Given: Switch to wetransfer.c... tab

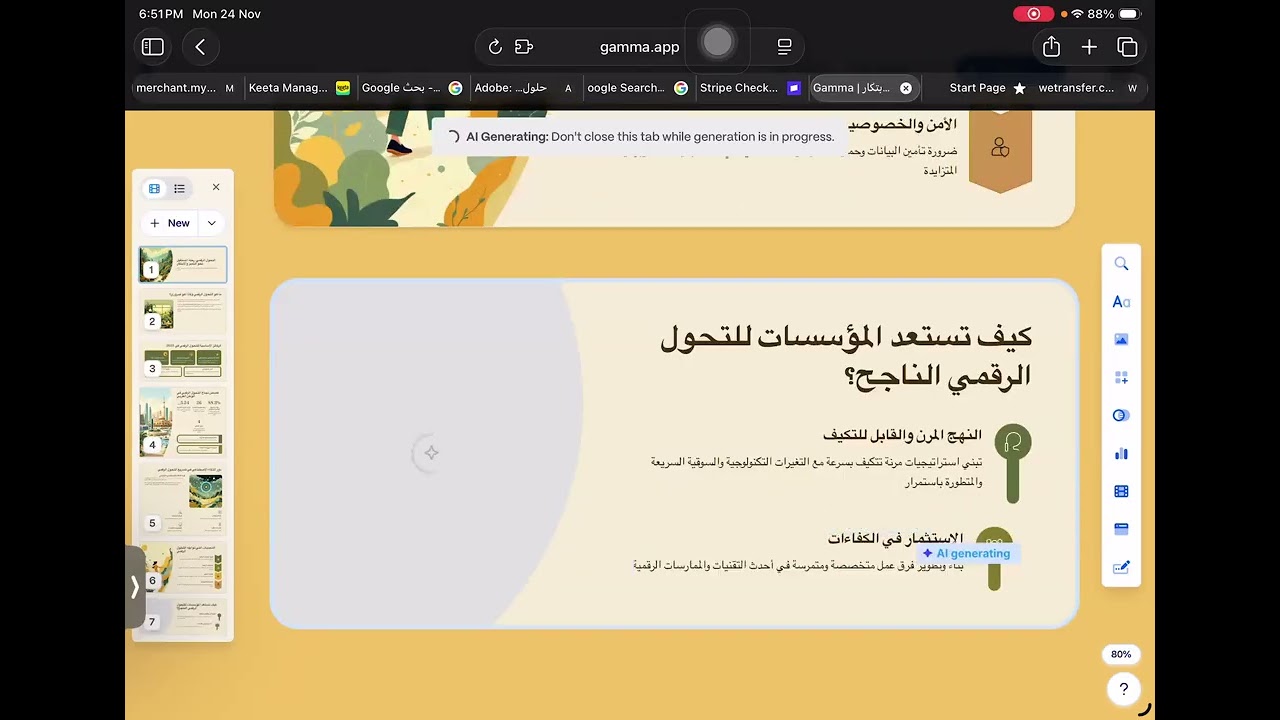Looking at the screenshot, I should (x=1087, y=88).
